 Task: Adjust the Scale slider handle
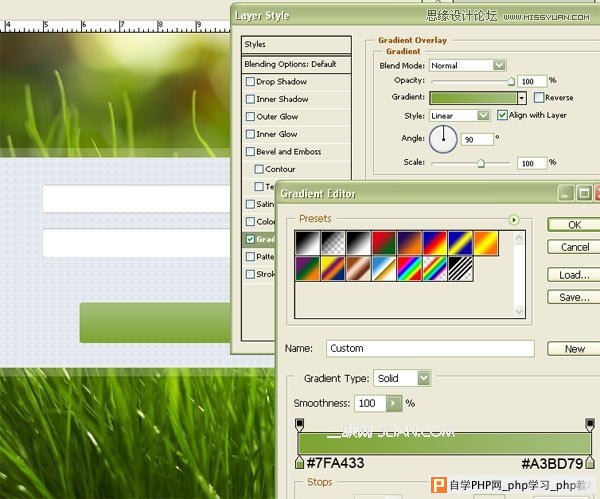(481, 163)
